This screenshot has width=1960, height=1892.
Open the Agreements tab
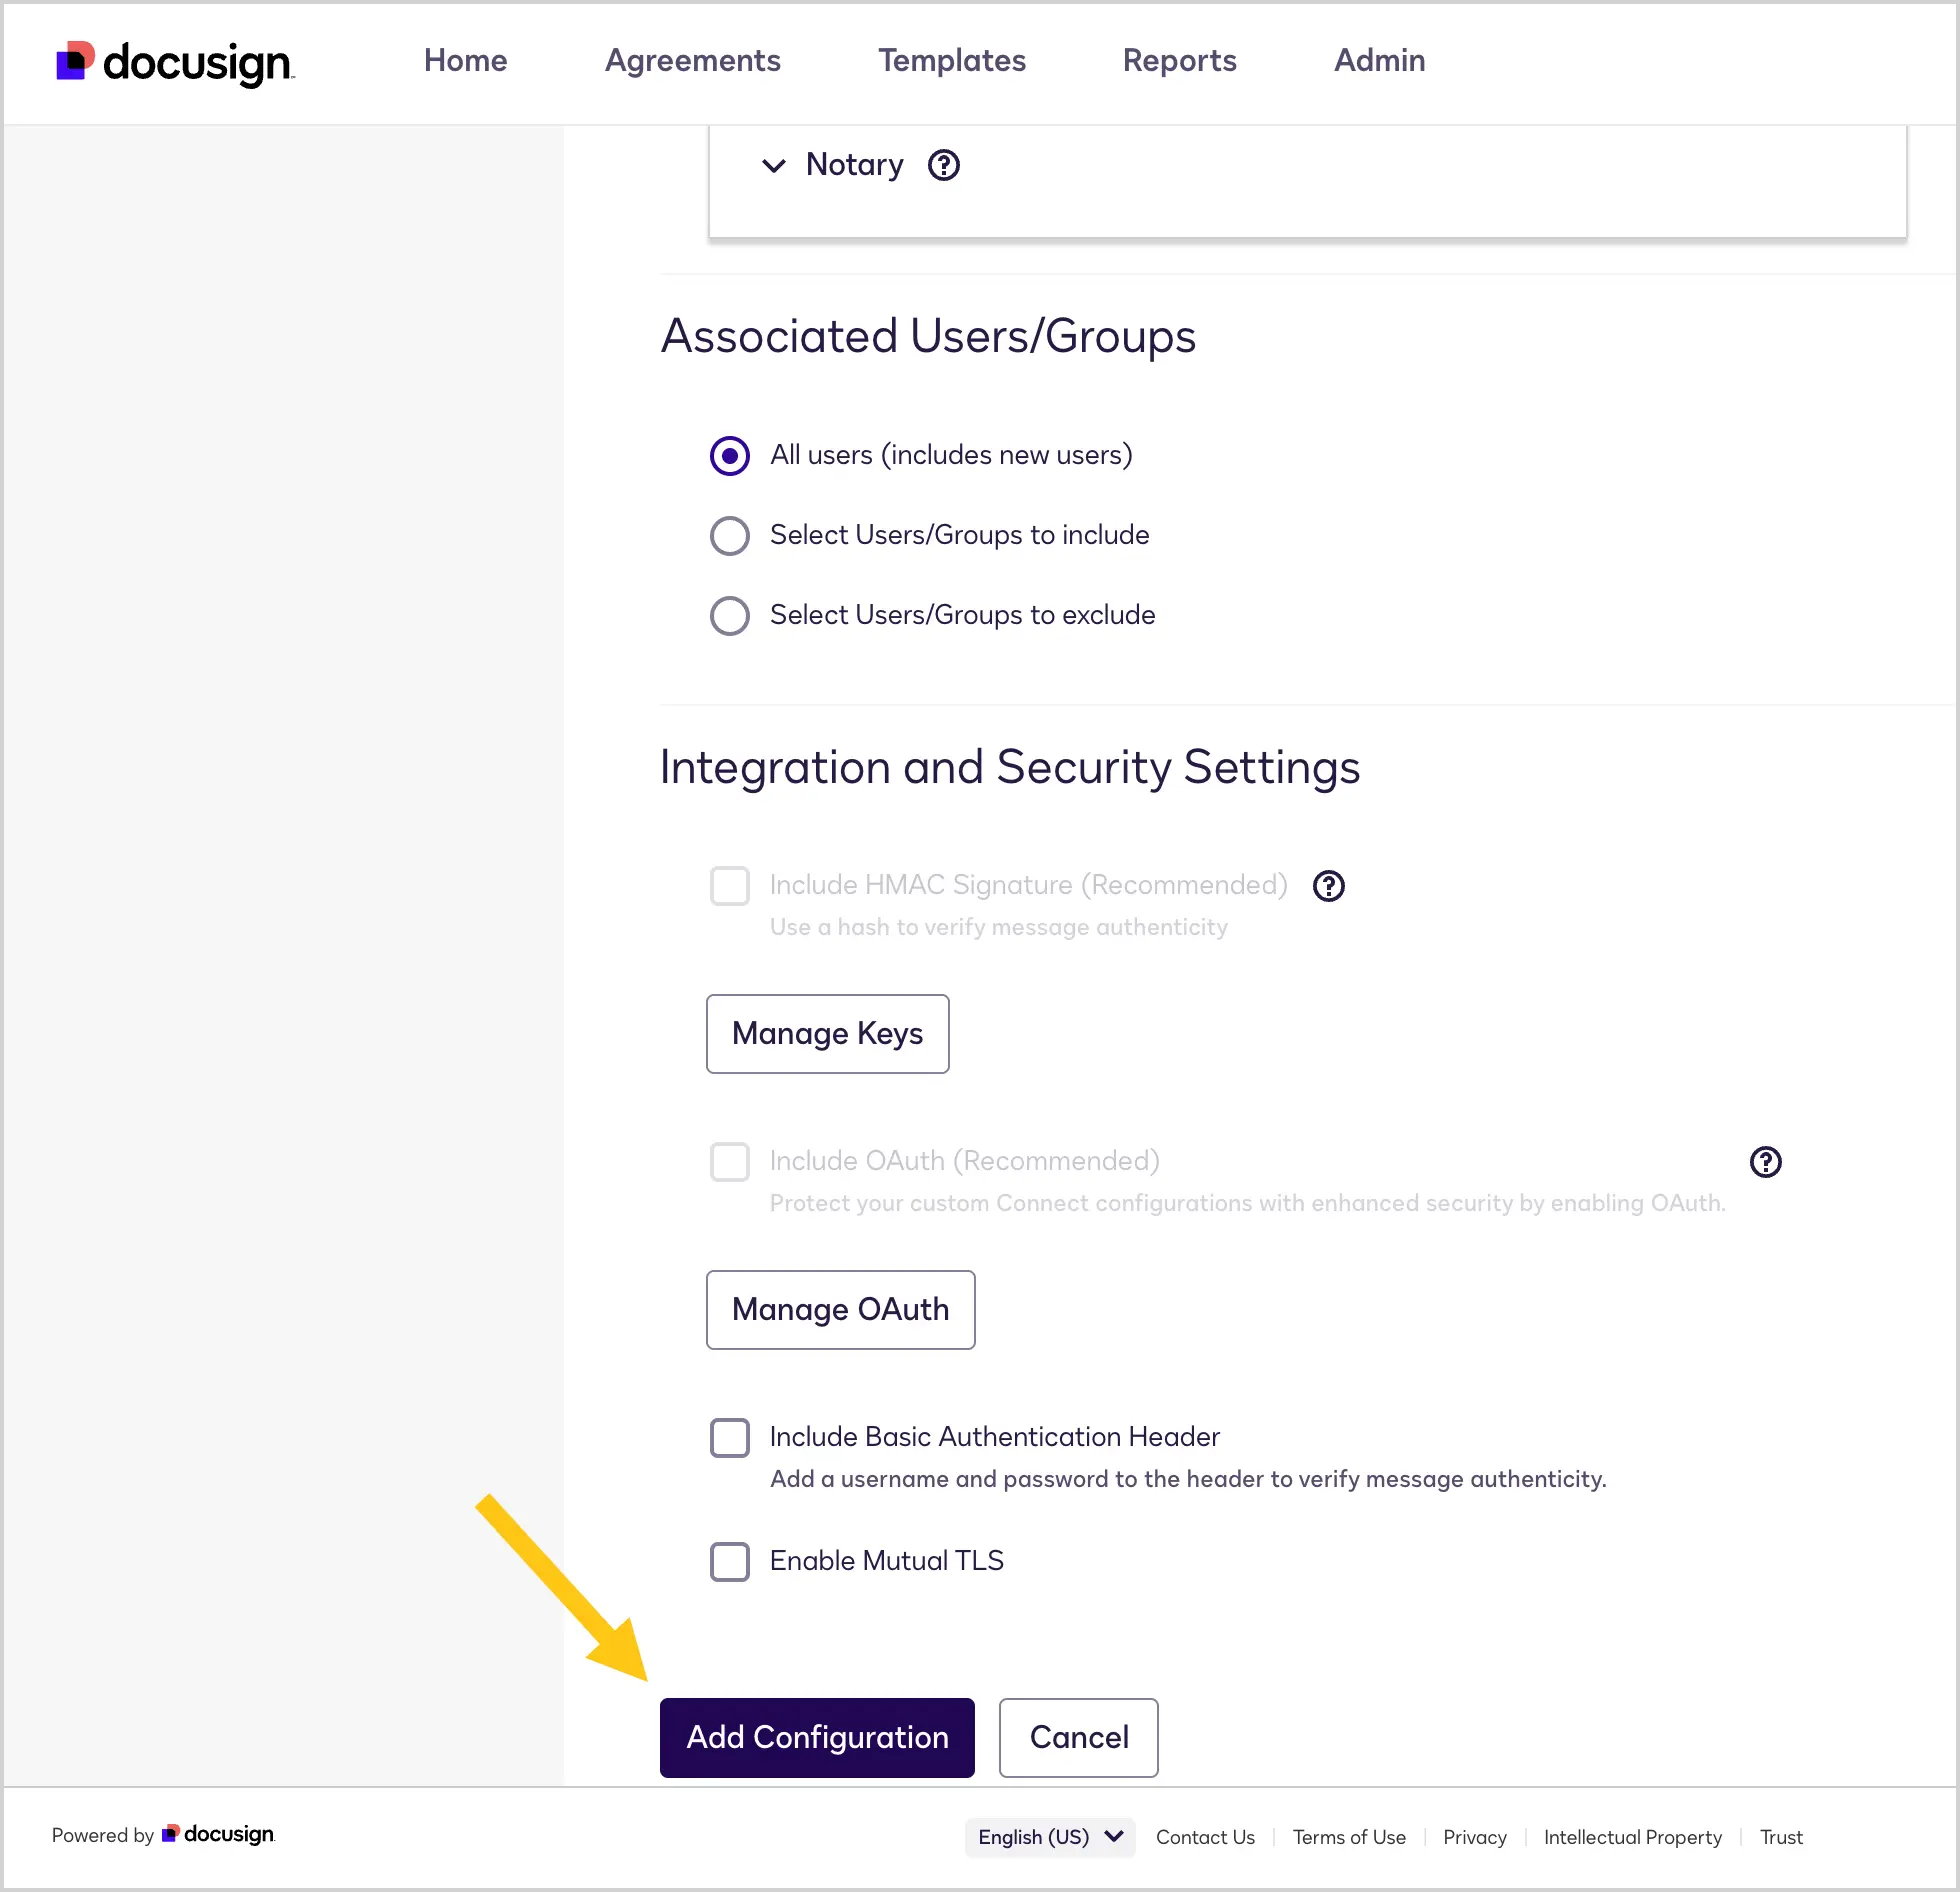tap(692, 61)
